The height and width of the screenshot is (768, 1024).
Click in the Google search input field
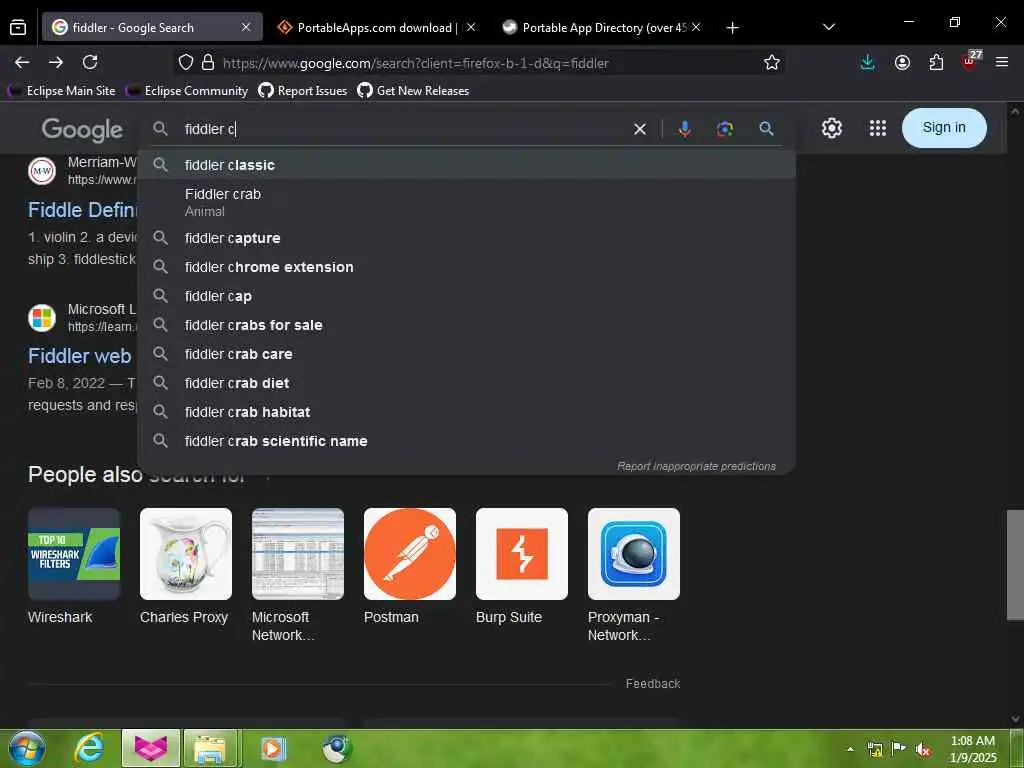[405, 129]
